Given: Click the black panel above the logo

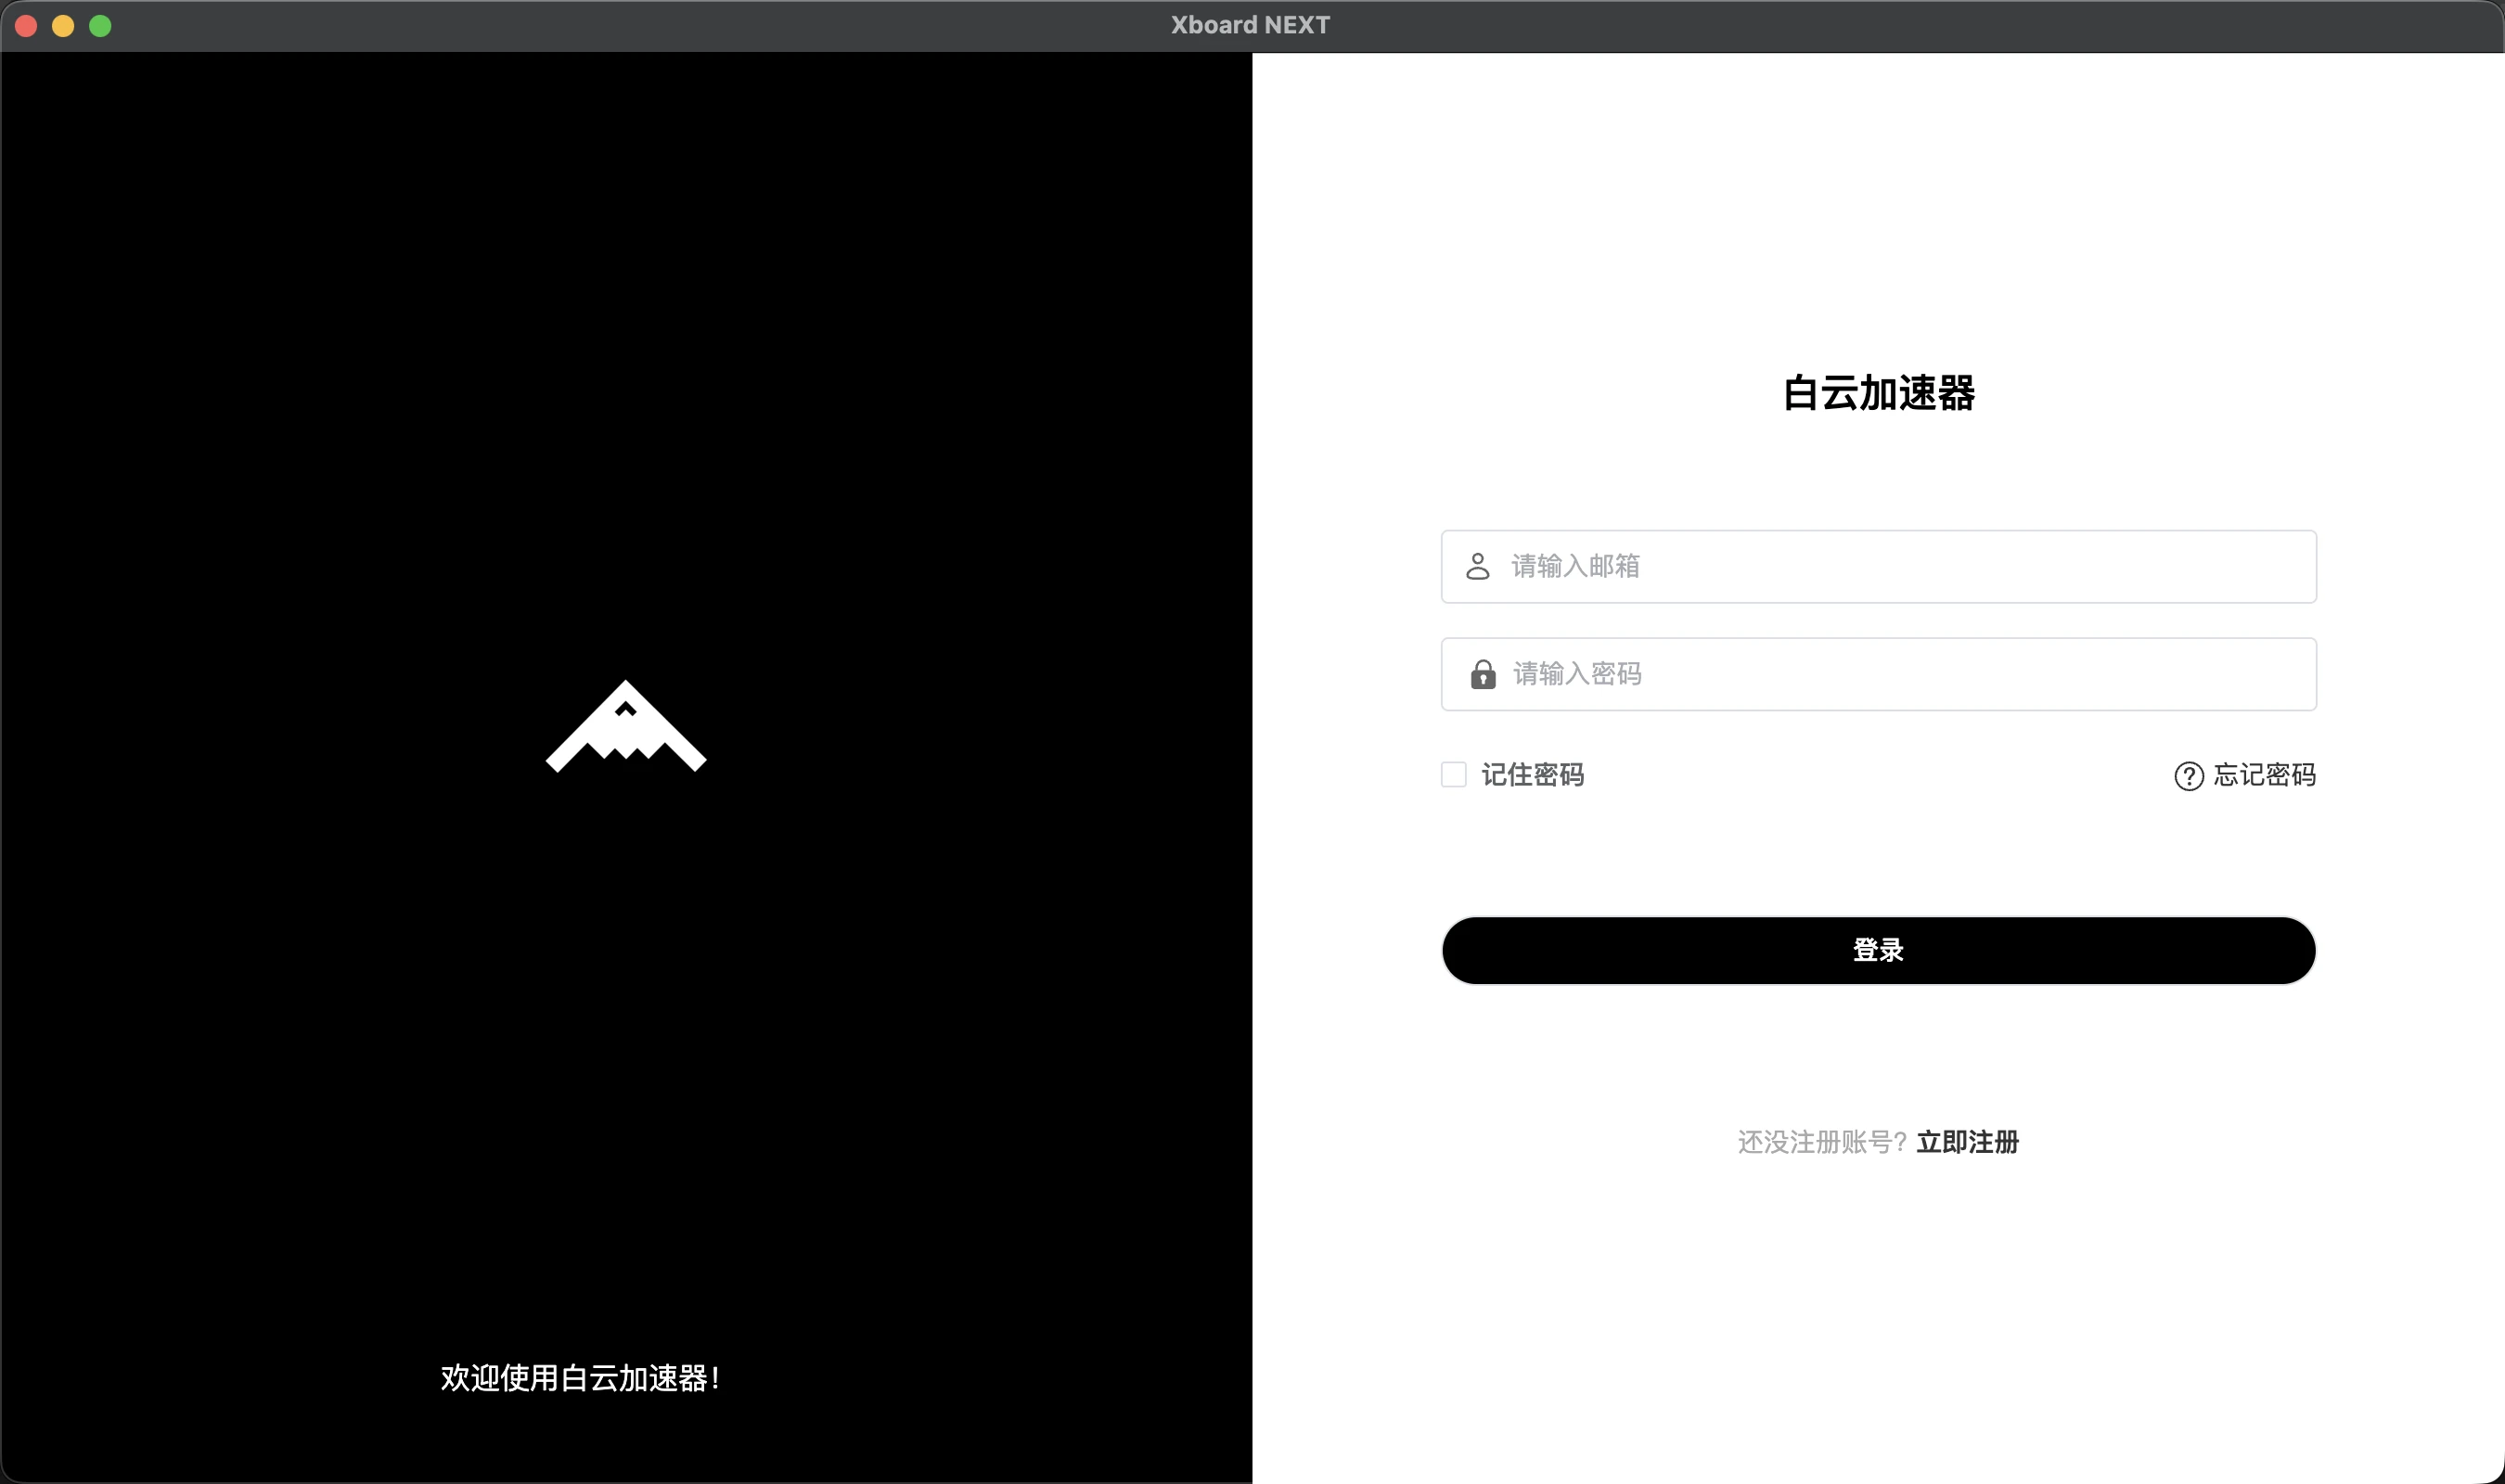Looking at the screenshot, I should [626, 350].
